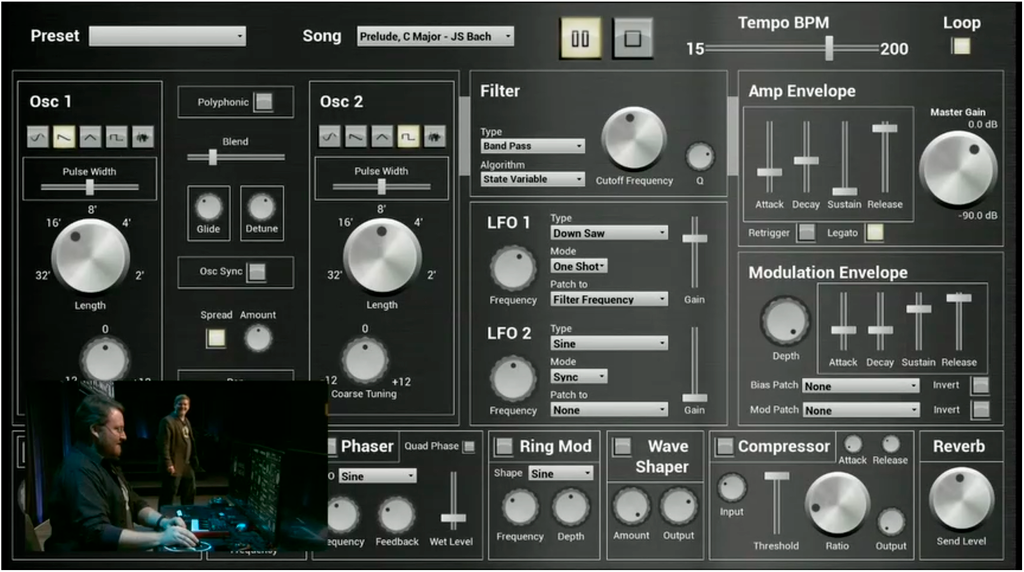This screenshot has width=1024, height=572.
Task: Open the Preset dropdown list
Action: 167,37
